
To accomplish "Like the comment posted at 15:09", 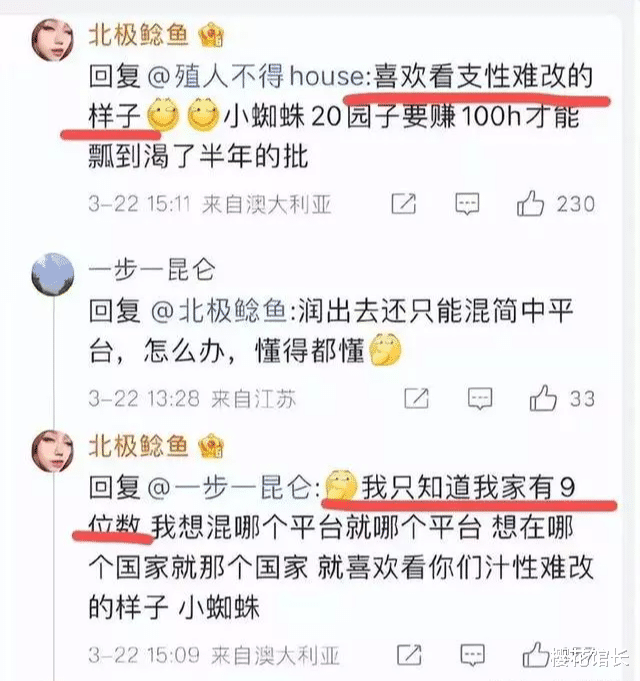I will tap(535, 655).
